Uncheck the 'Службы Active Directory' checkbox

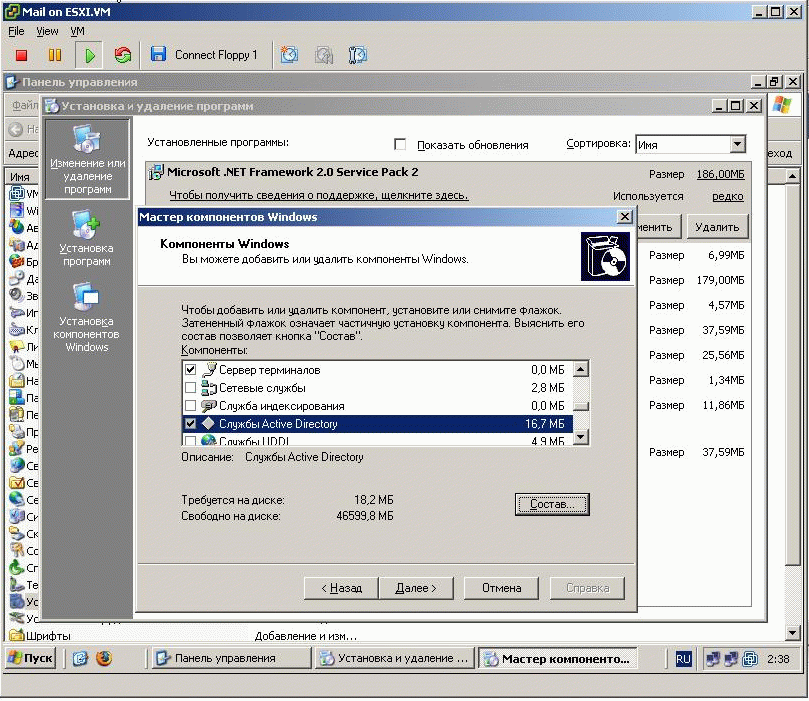pyautogui.click(x=190, y=423)
